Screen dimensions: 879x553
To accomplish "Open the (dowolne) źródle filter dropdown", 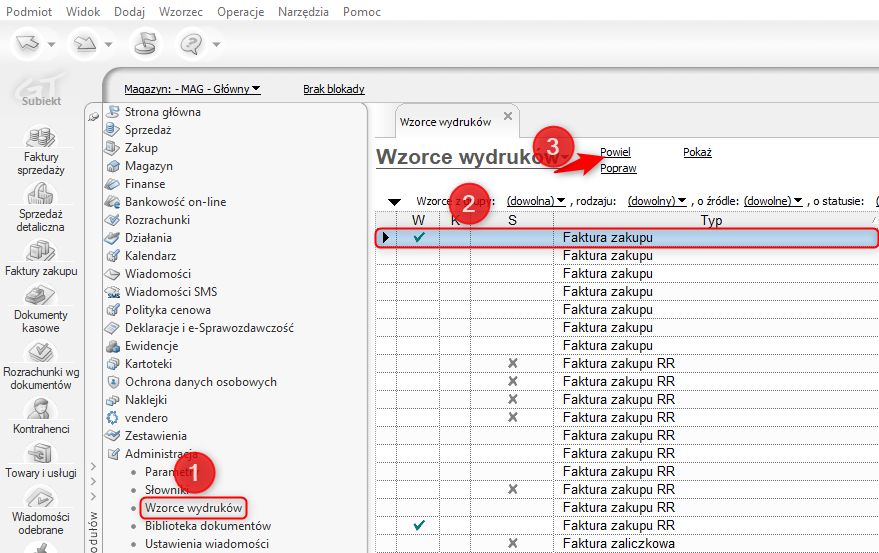I will tap(773, 201).
